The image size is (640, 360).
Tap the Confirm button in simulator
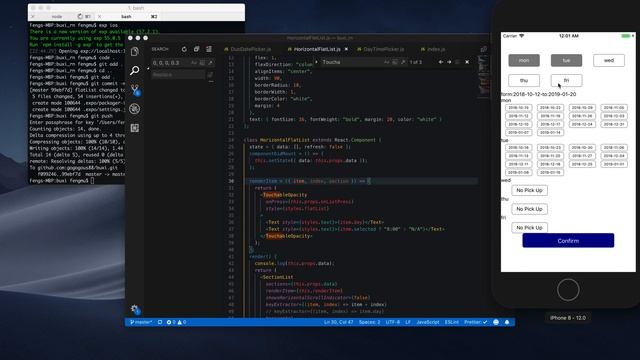pyautogui.click(x=568, y=241)
